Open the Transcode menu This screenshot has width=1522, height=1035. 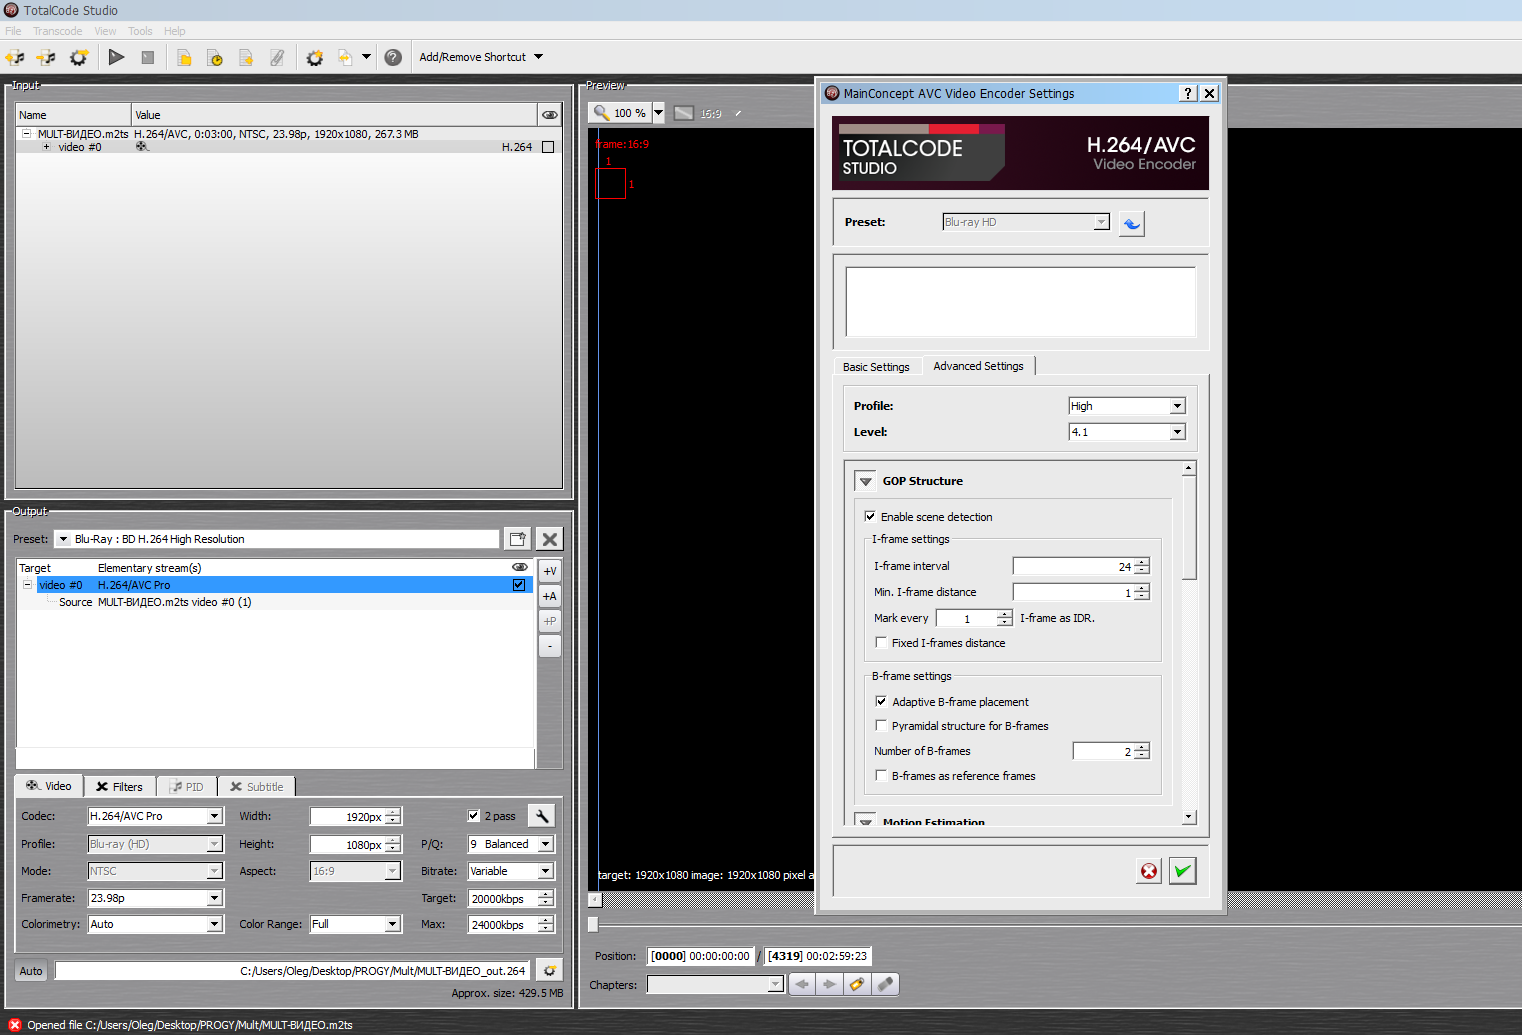coord(58,31)
